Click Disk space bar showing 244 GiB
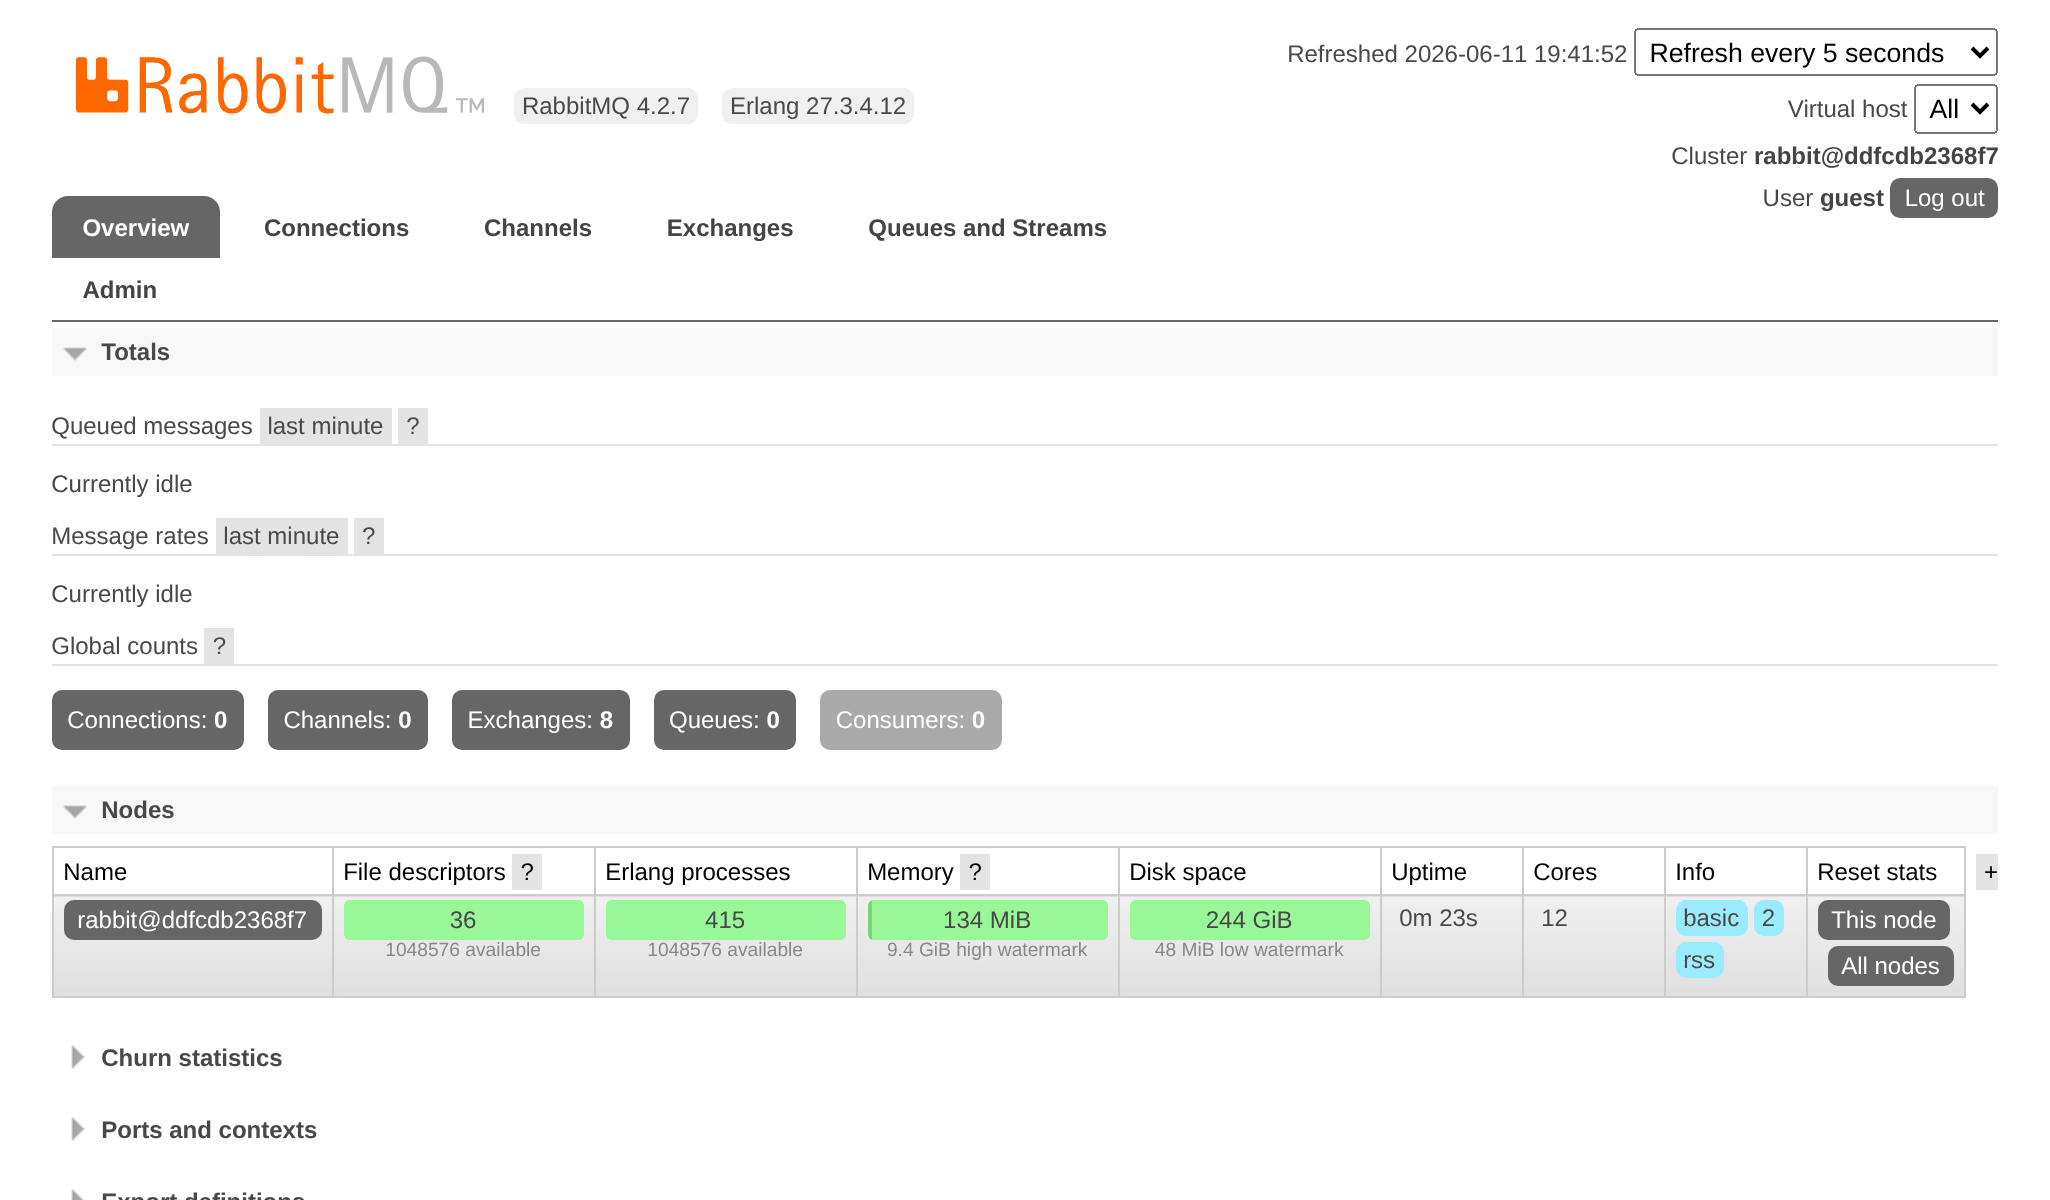The image size is (2050, 1200). click(x=1250, y=920)
